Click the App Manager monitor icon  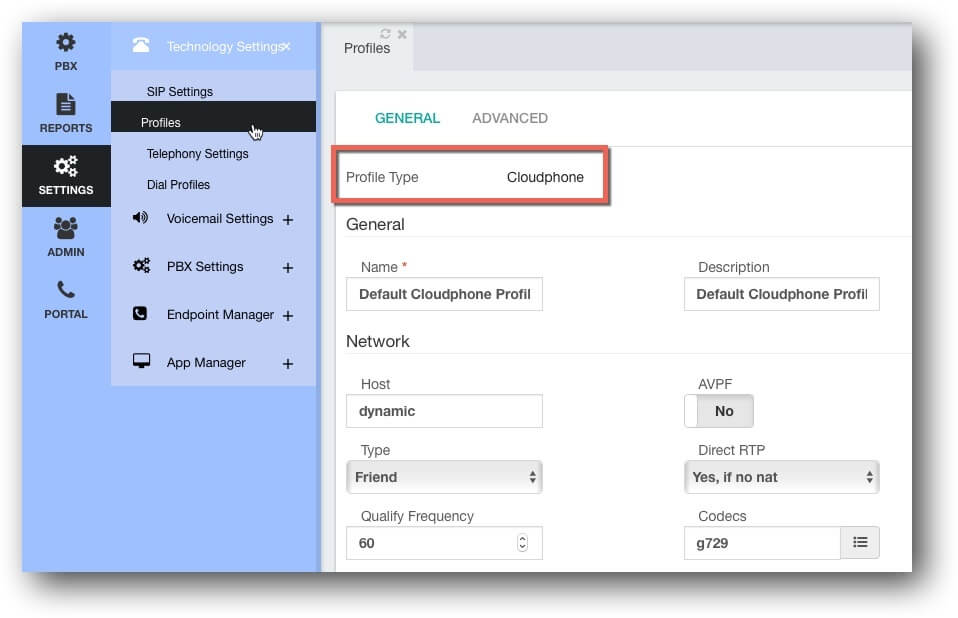pos(141,361)
